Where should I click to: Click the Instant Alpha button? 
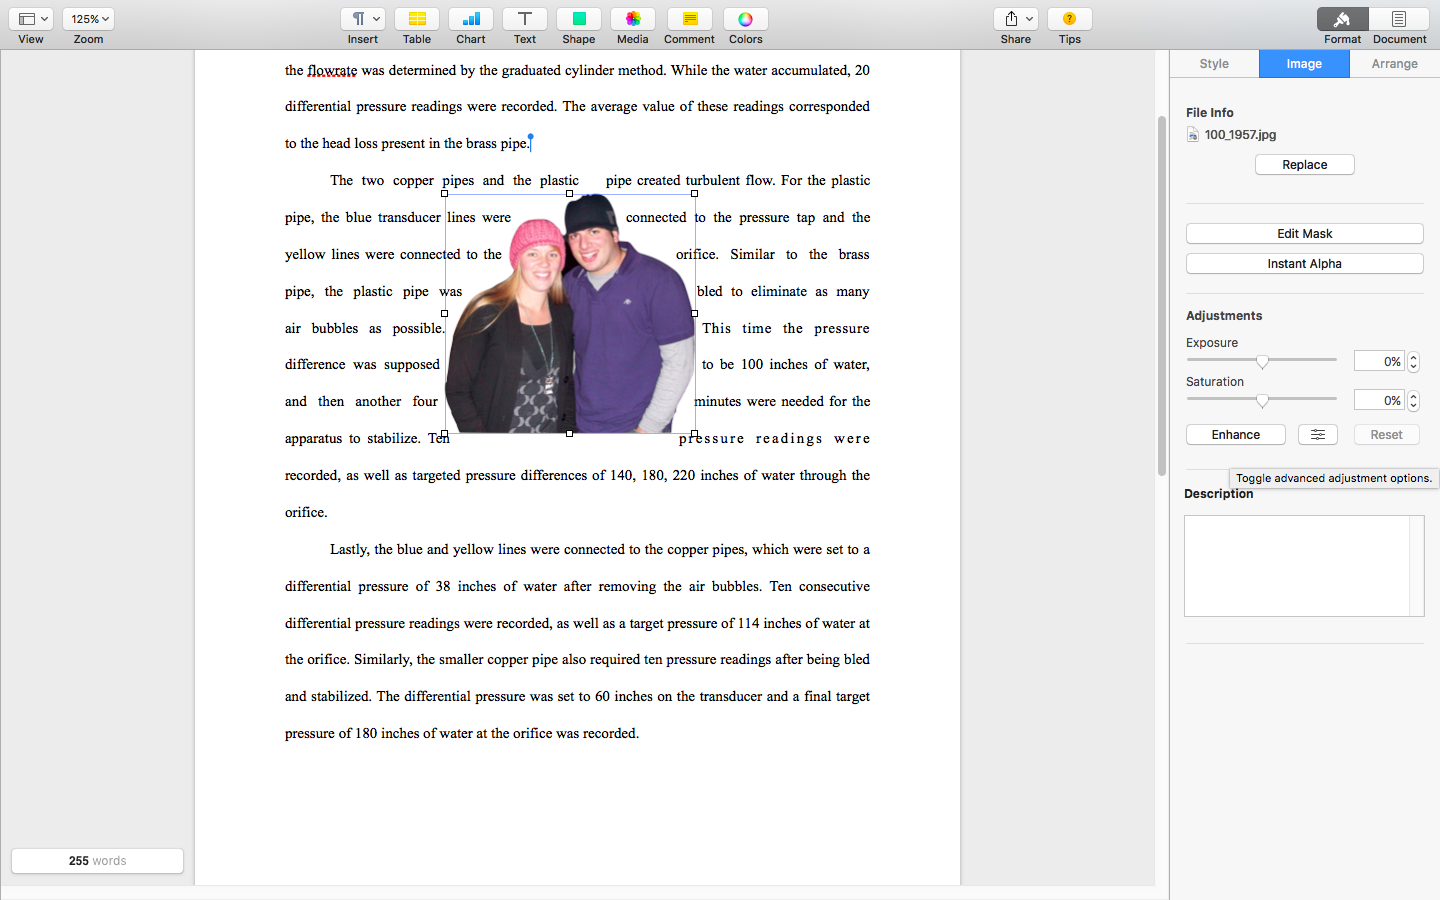tap(1304, 263)
